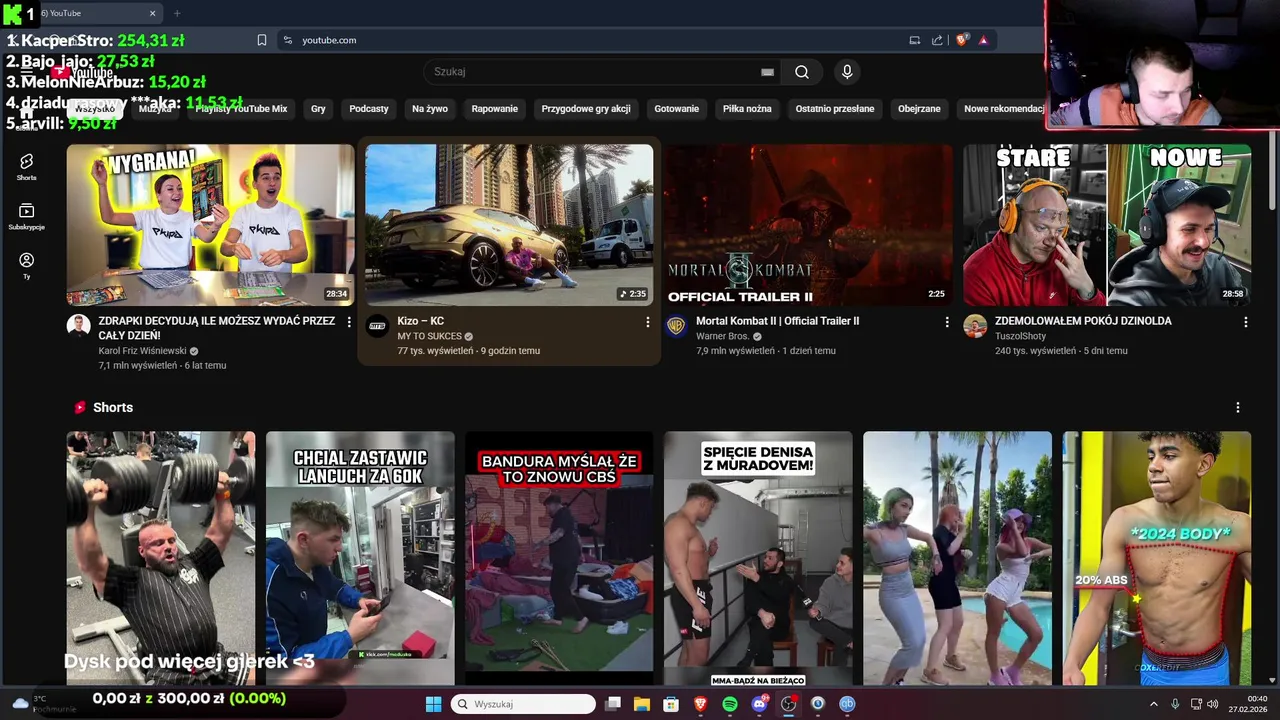Open the more options menu for Kizo – KC

[647, 322]
